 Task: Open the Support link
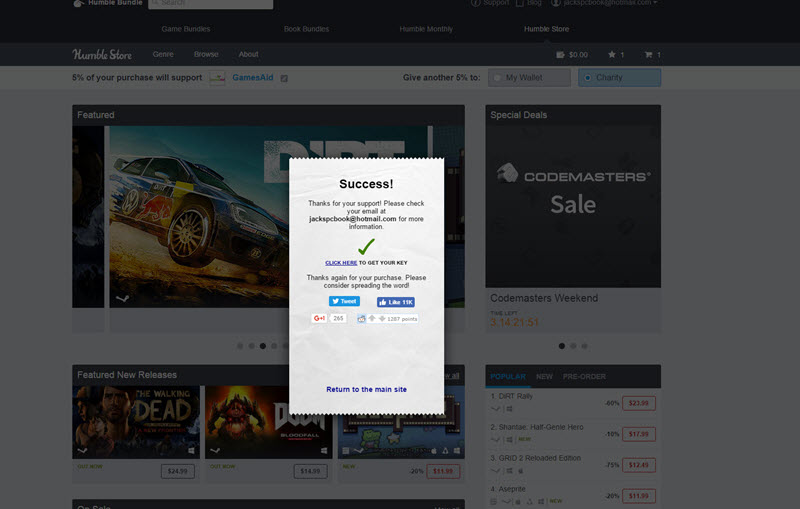[x=490, y=3]
